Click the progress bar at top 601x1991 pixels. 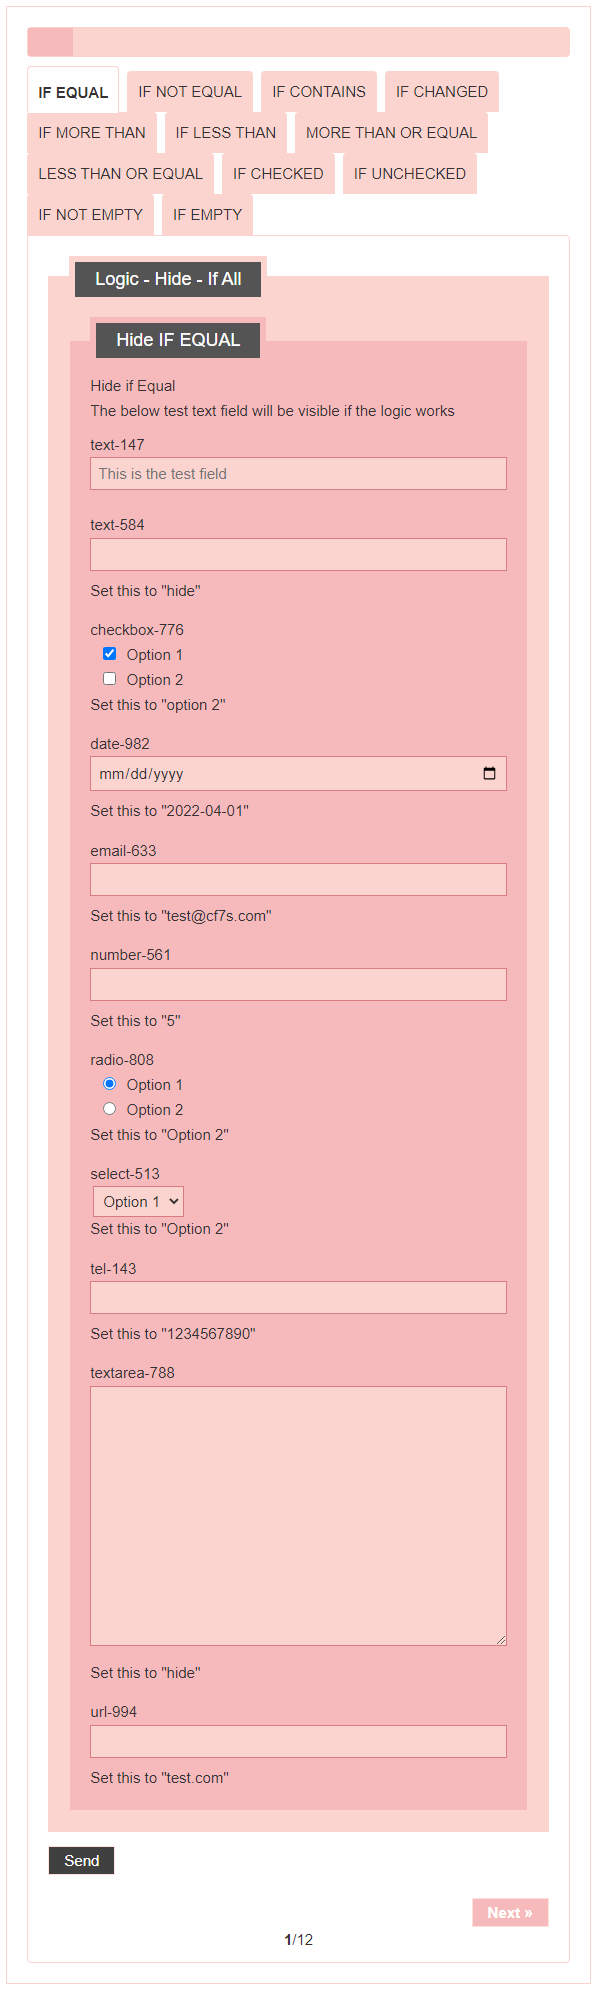pos(298,42)
